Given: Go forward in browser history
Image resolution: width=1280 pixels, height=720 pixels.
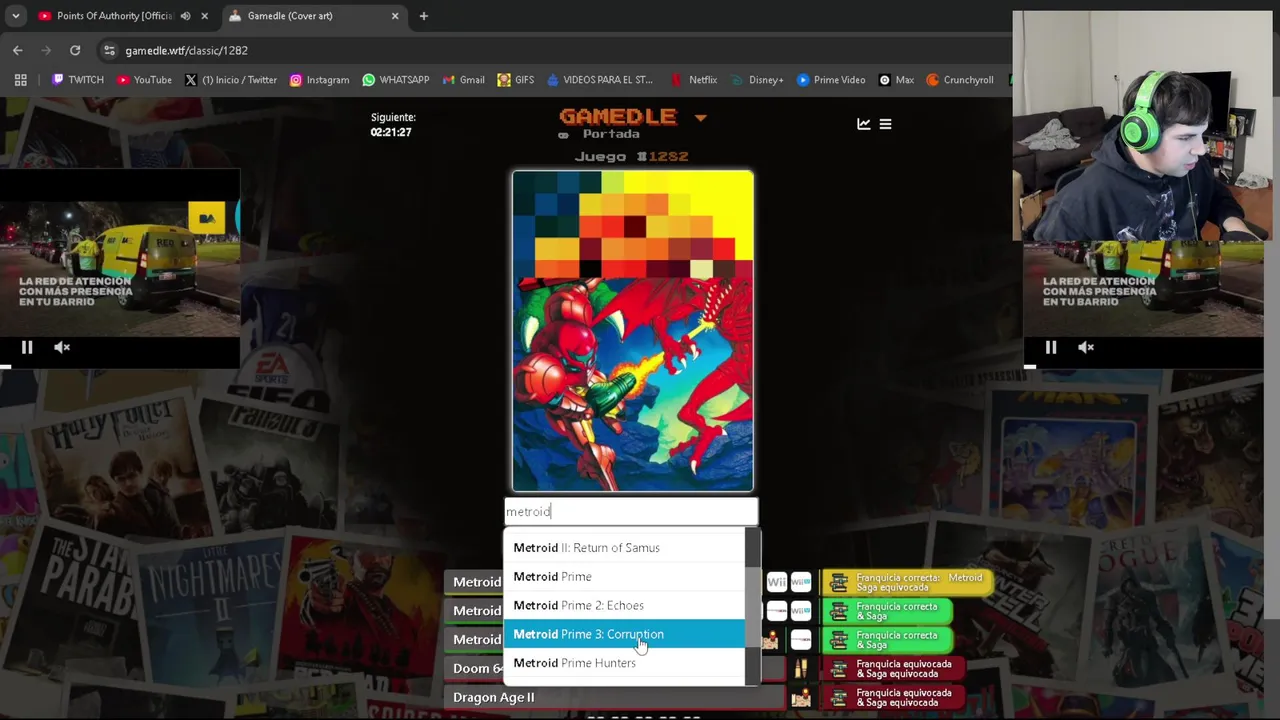Looking at the screenshot, I should click(46, 50).
